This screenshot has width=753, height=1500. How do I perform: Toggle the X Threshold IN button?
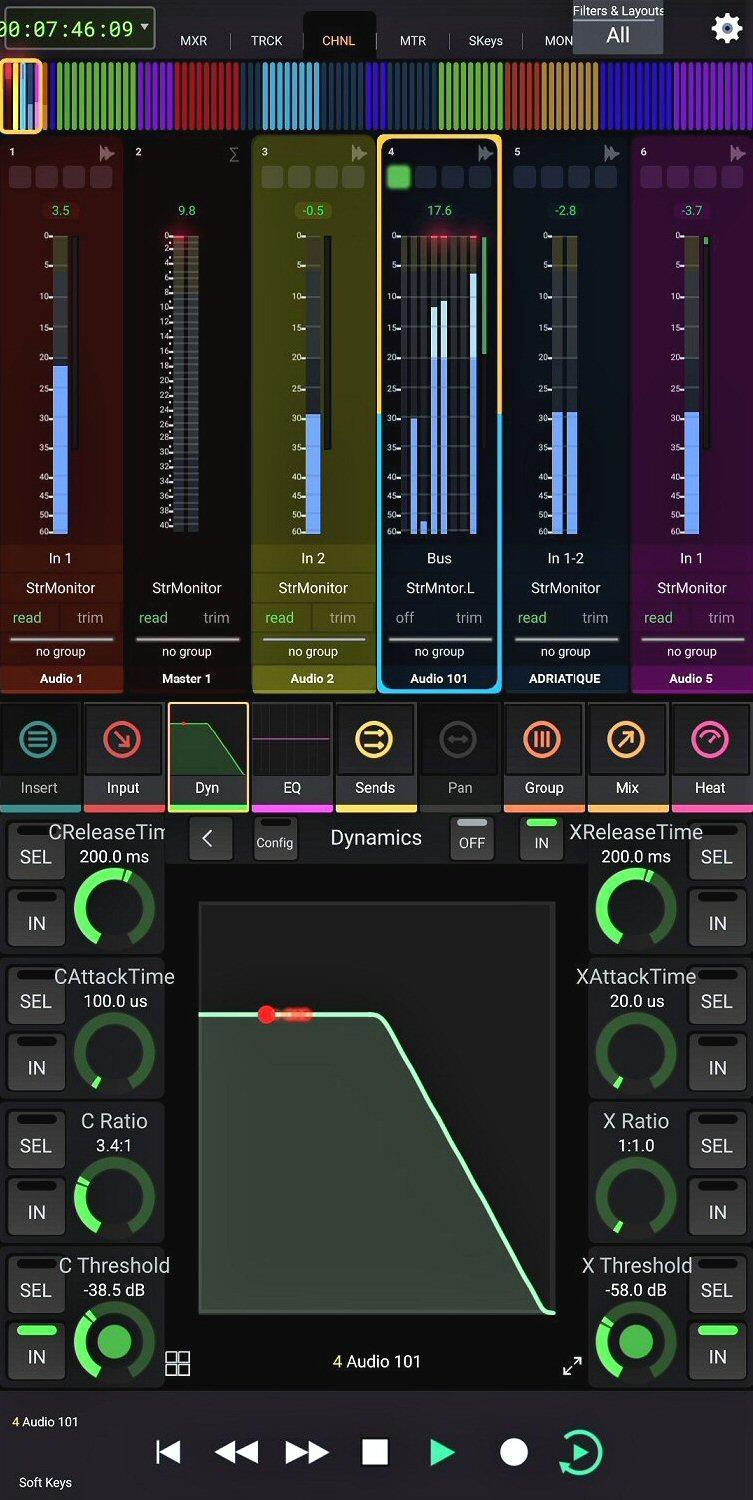point(717,1348)
